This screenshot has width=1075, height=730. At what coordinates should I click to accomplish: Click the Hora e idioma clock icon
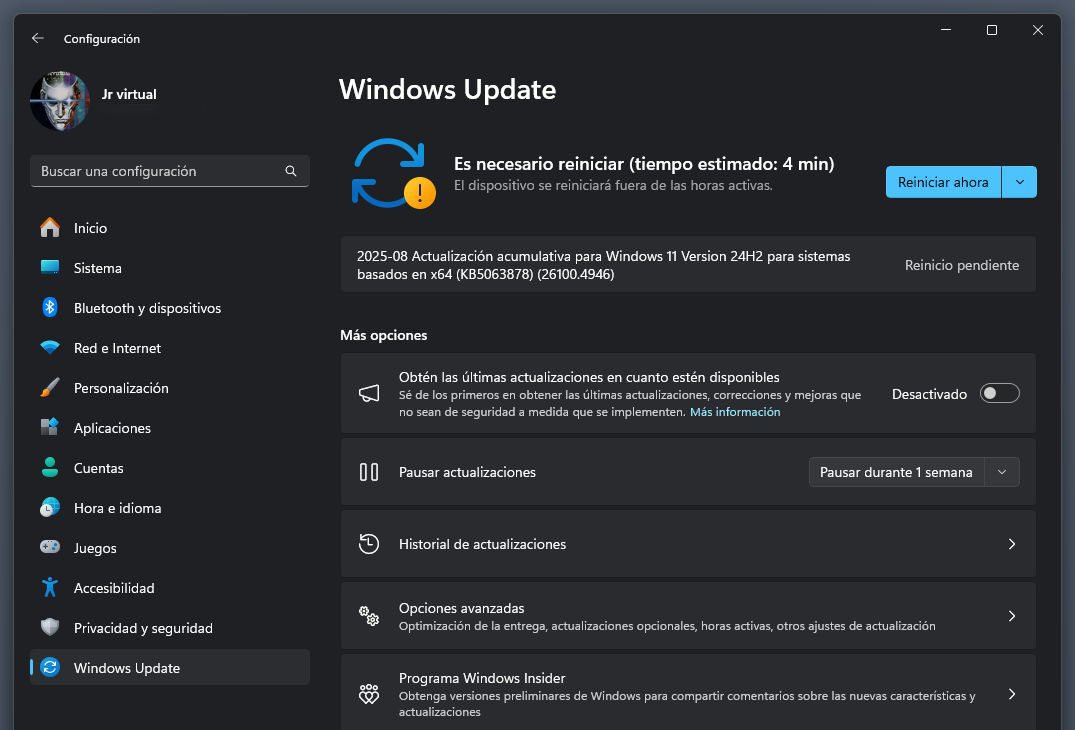click(49, 507)
